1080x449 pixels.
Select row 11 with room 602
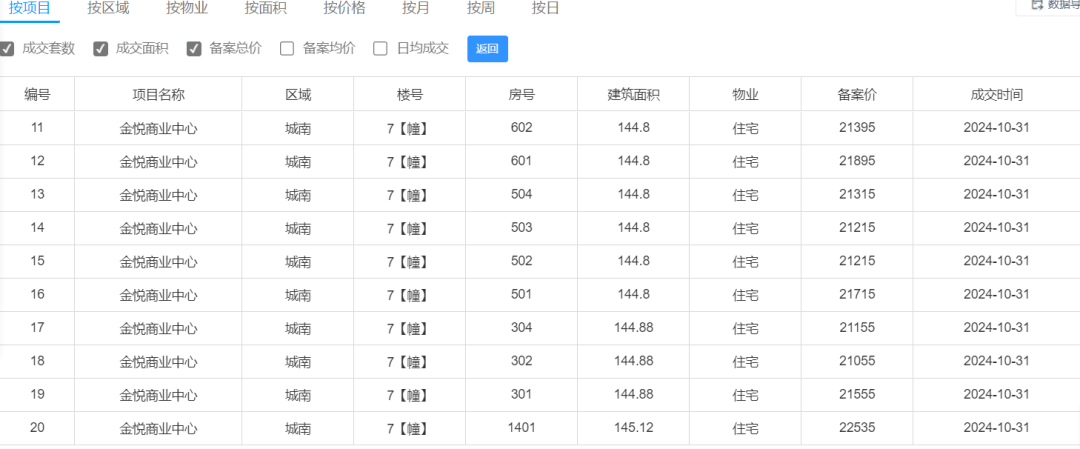click(x=540, y=128)
